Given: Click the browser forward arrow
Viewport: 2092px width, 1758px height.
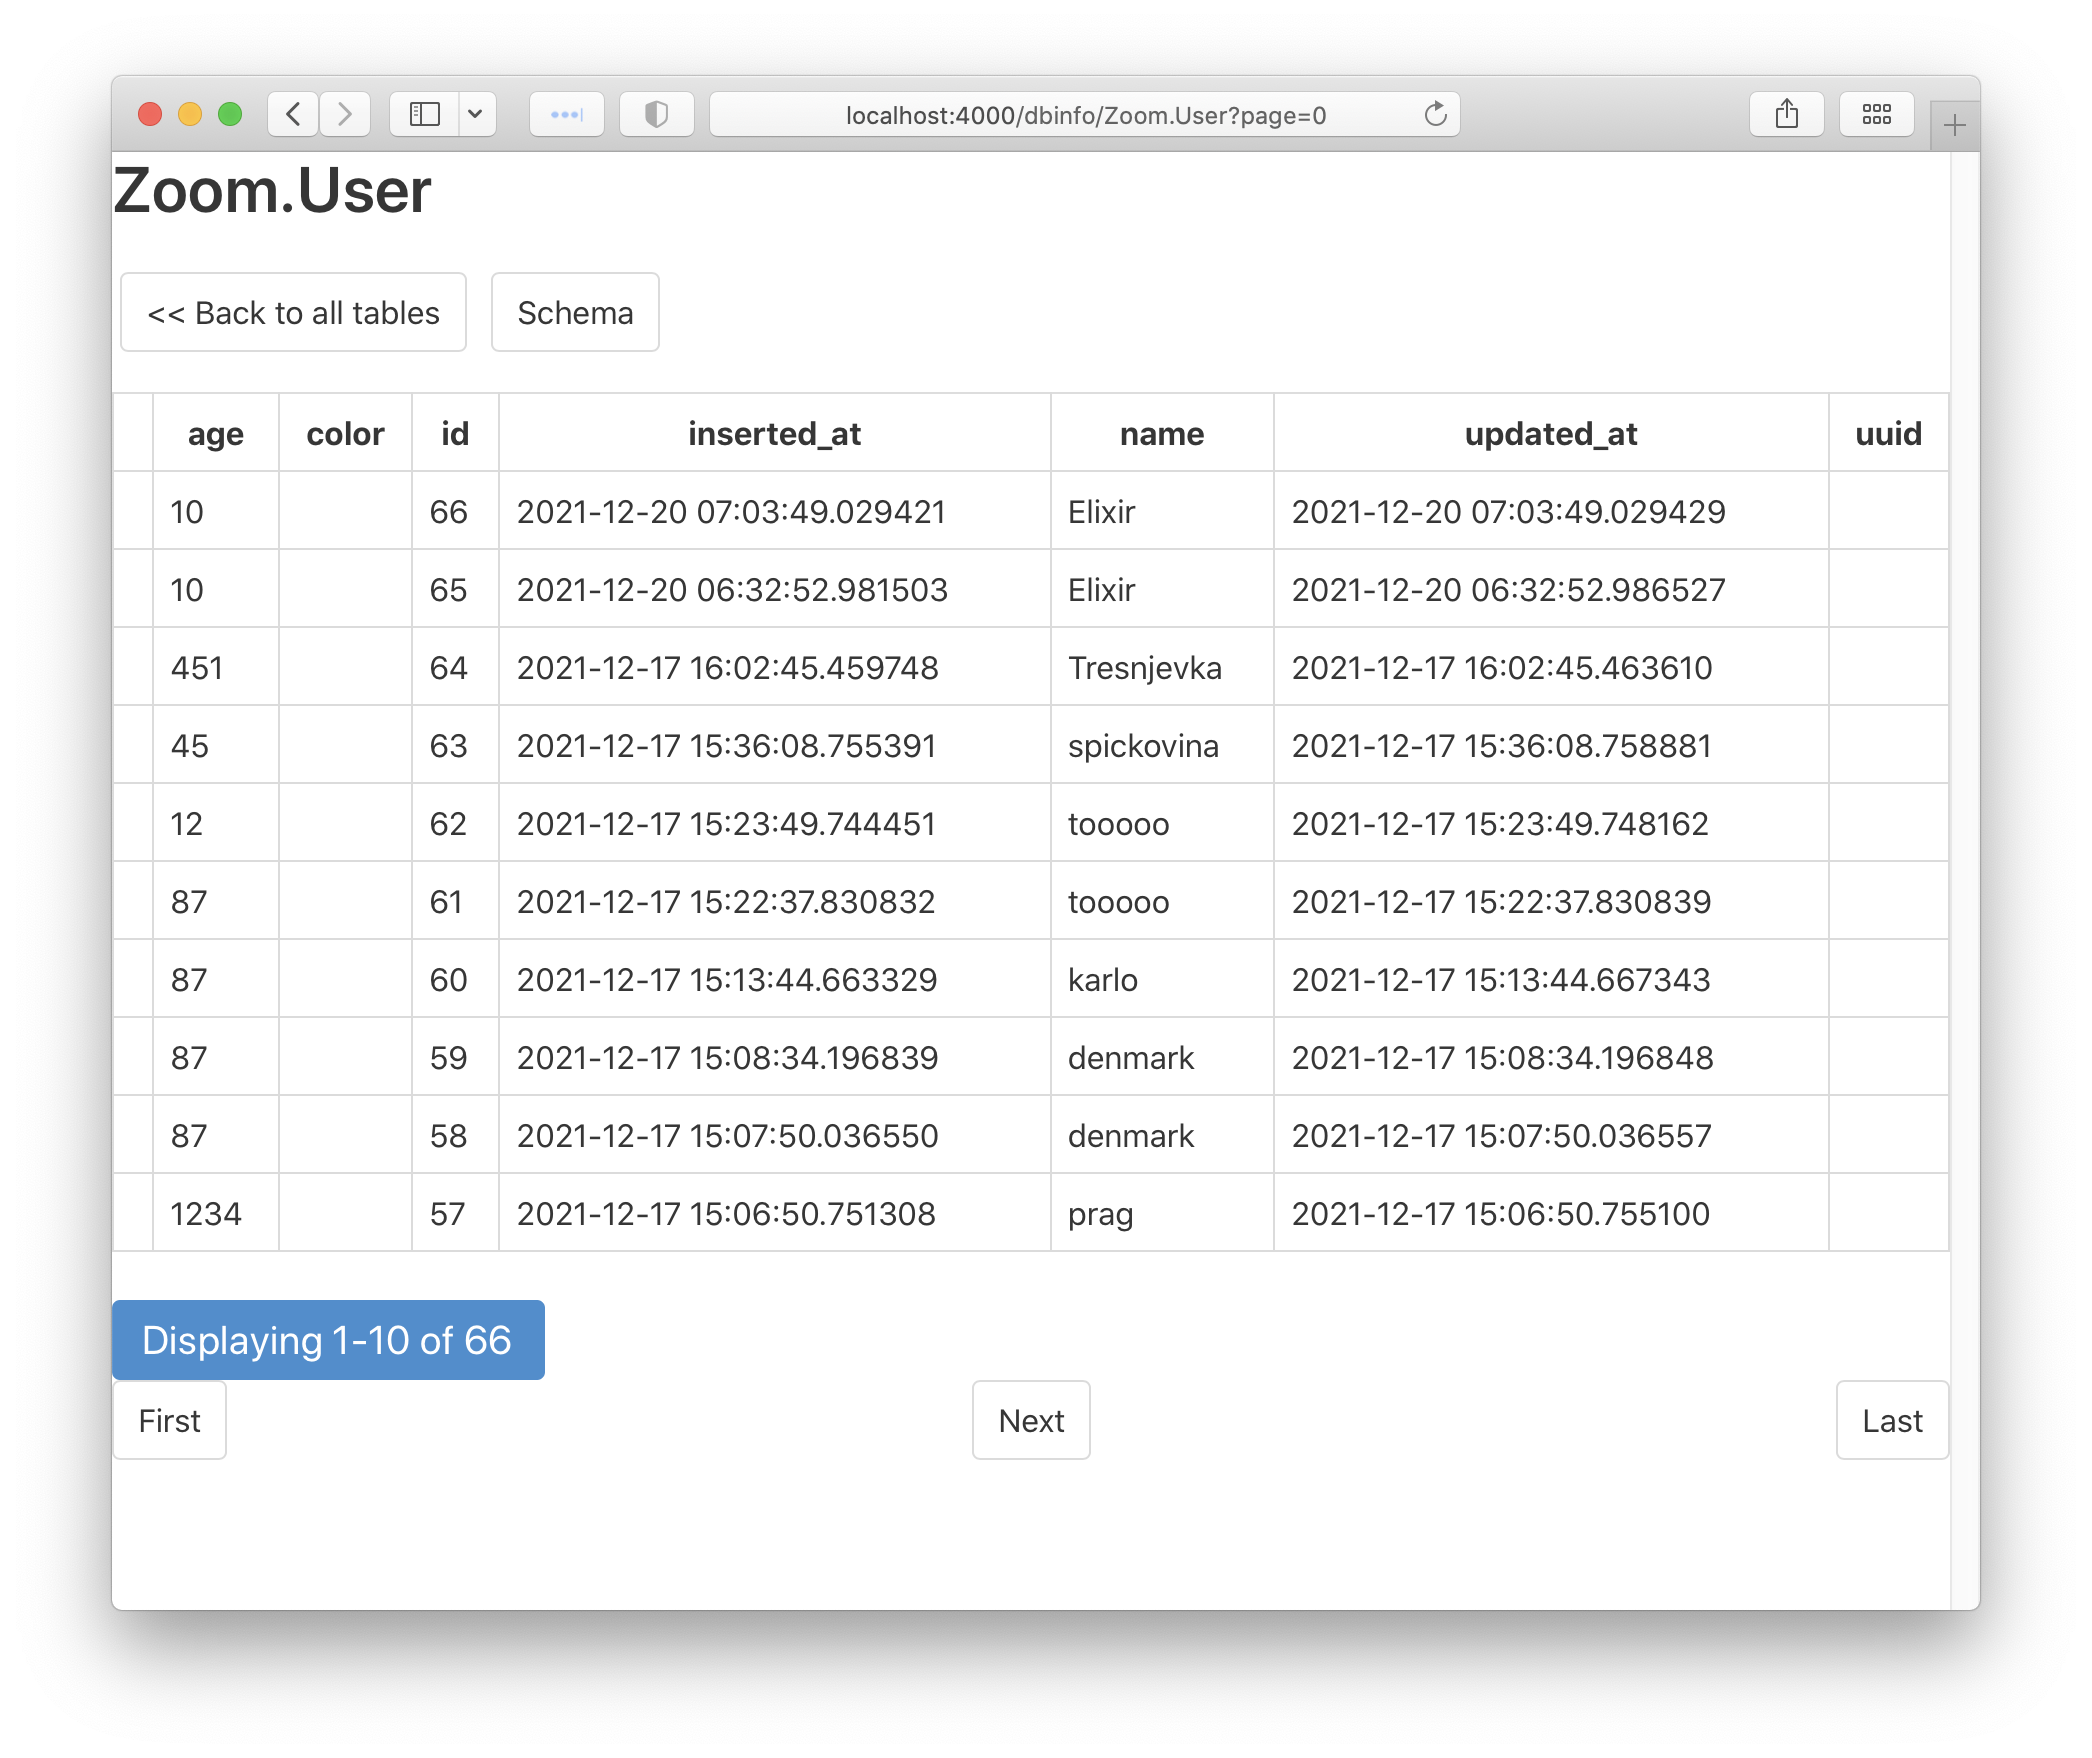Looking at the screenshot, I should point(345,114).
